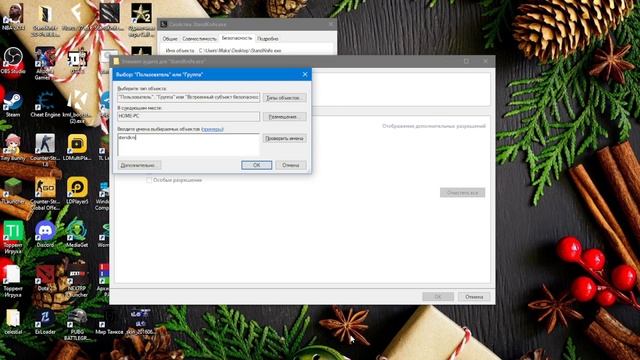Launch PUBG BATTLEGROUNDS from the desktop
Viewport: 640px width, 360px height.
tap(77, 325)
